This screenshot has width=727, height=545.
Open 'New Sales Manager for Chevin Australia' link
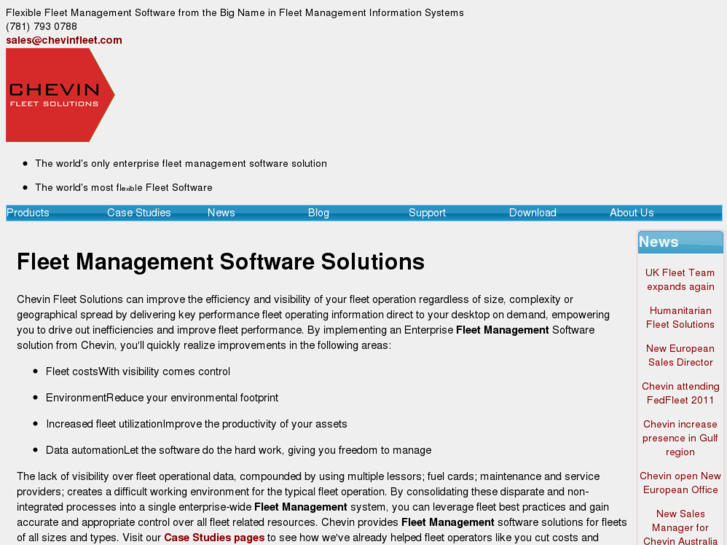[x=680, y=527]
